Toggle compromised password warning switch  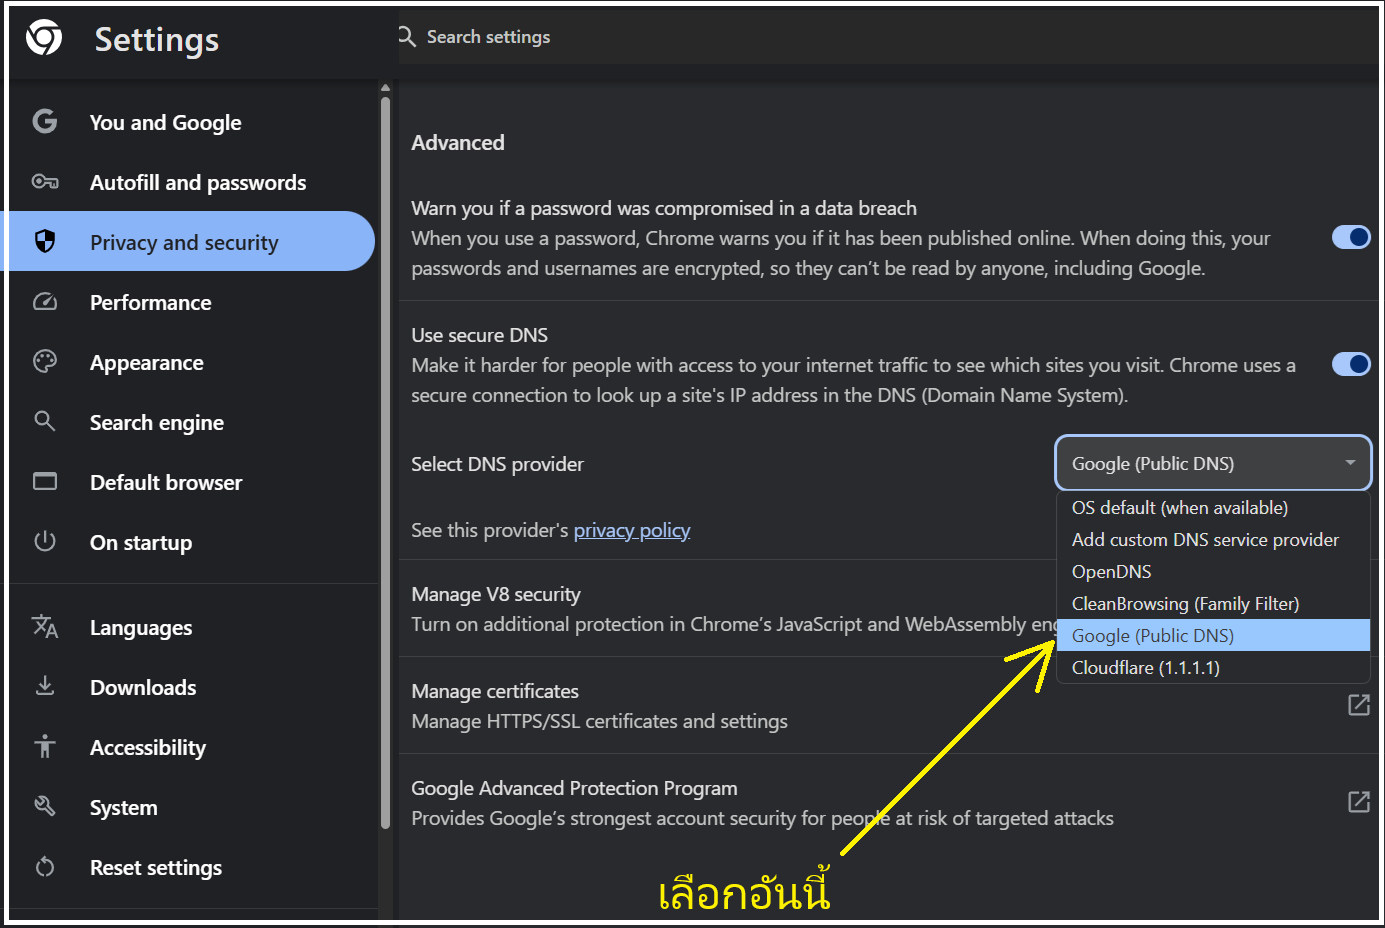[x=1351, y=237]
